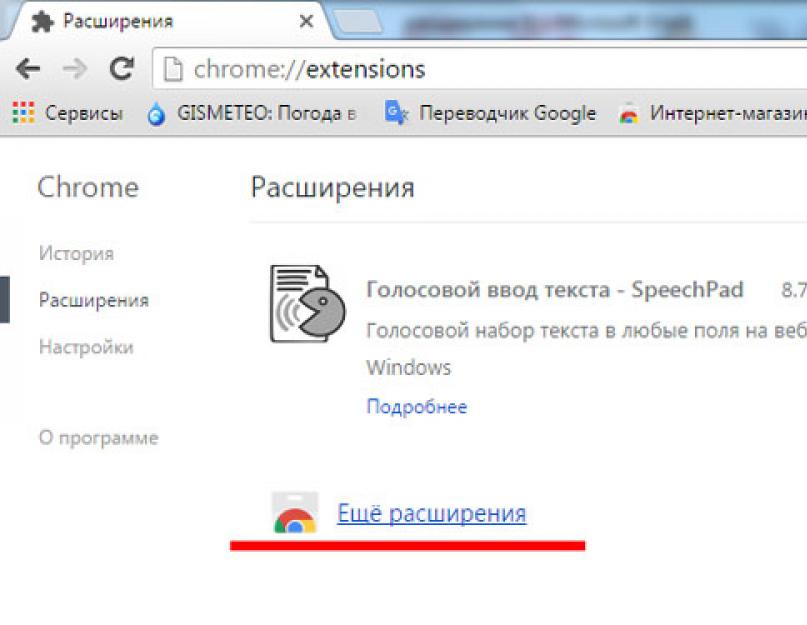Click the Chrome heading in the sidebar

coord(88,187)
